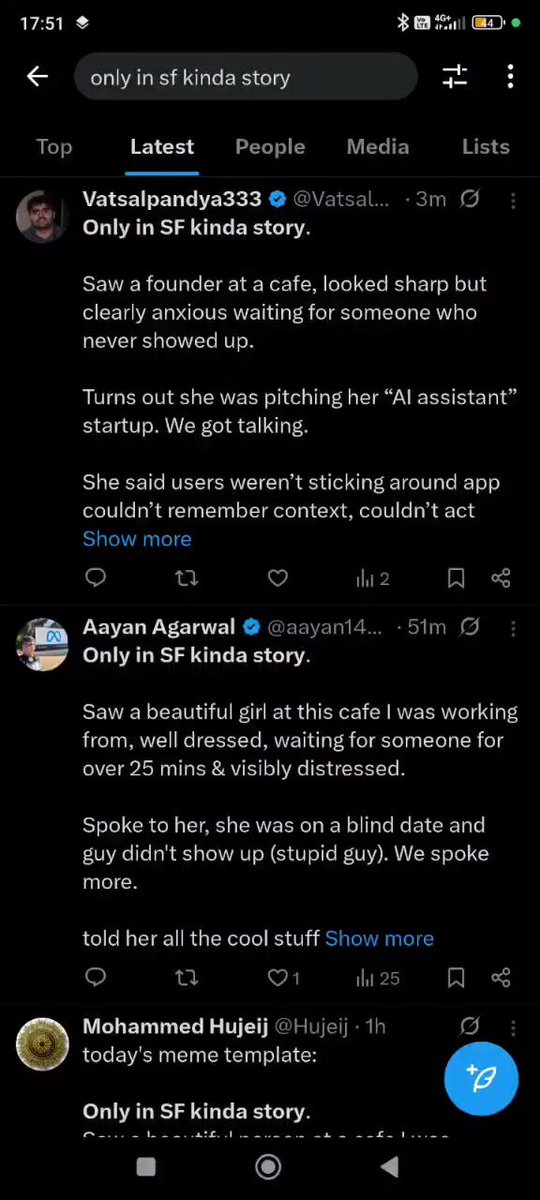Compose new post with floating button
Screen dimensions: 540x1200
481,1078
